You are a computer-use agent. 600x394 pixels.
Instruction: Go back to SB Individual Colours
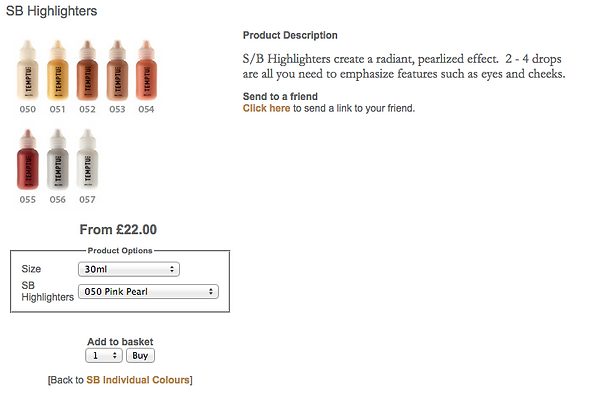[x=138, y=380]
